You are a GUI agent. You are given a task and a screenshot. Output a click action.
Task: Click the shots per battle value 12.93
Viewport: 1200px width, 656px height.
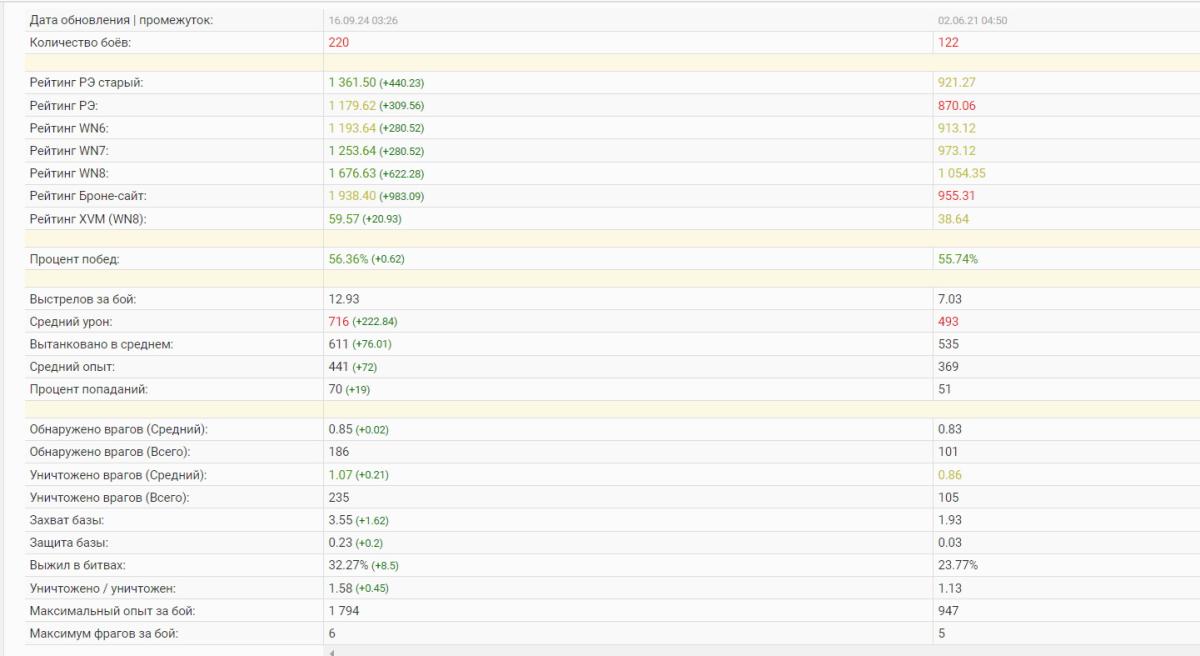(344, 299)
